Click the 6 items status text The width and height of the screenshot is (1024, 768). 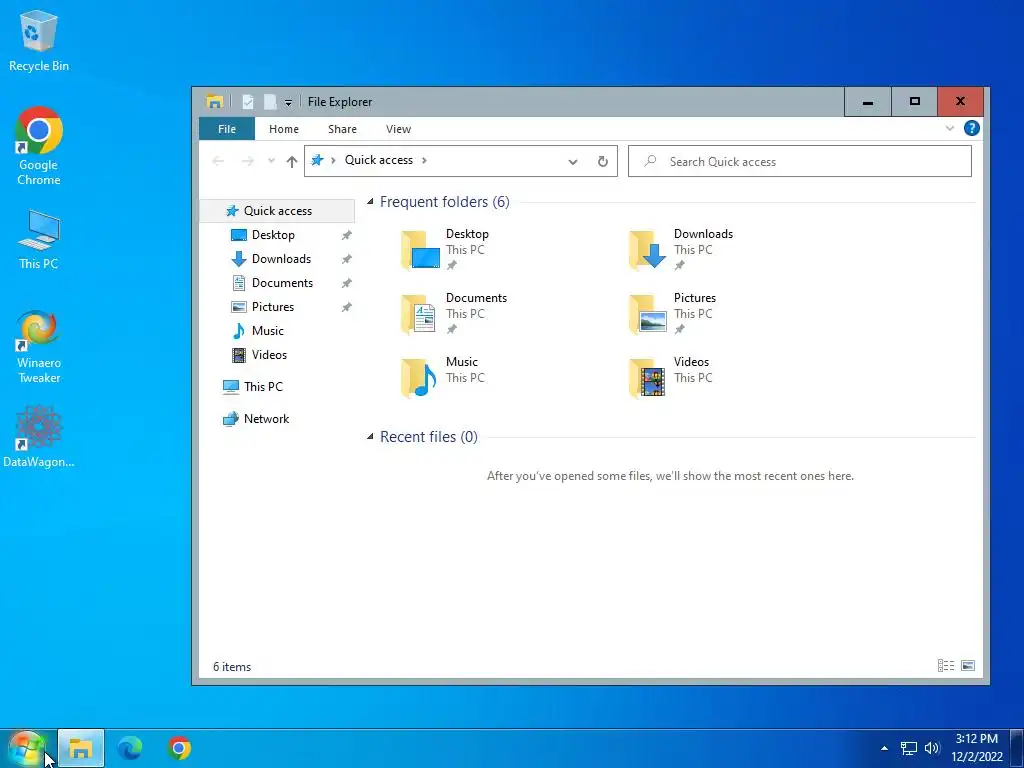coord(232,667)
